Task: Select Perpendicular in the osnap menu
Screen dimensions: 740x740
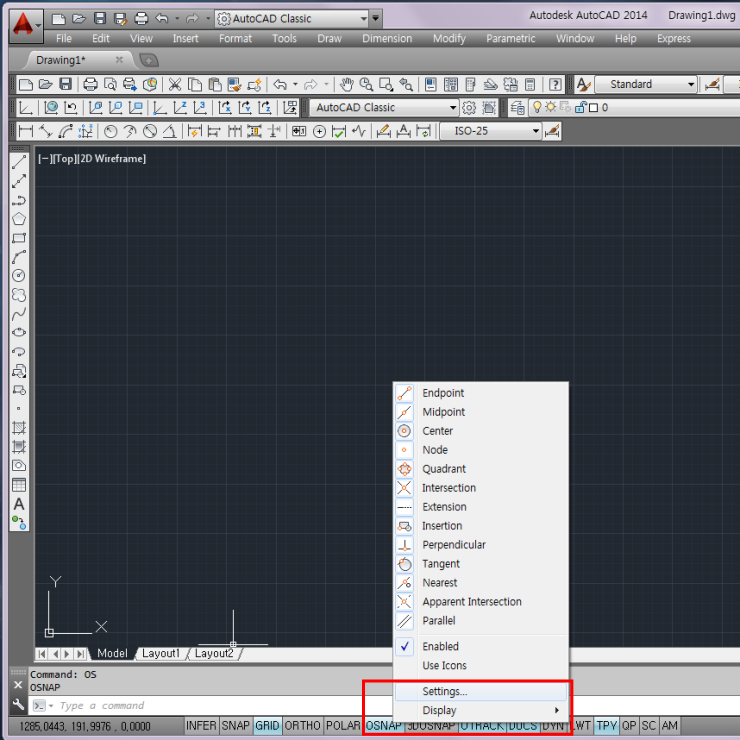Action: pyautogui.click(x=481, y=545)
